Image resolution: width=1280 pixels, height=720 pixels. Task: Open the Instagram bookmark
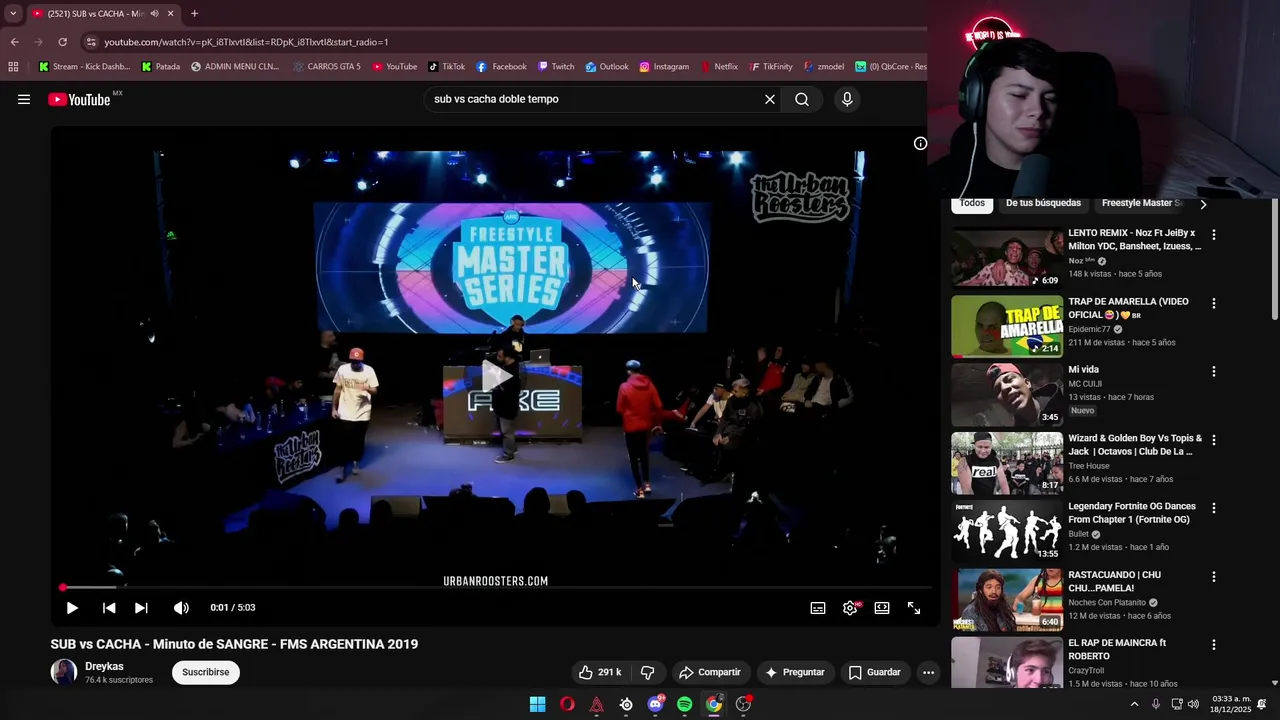(664, 67)
